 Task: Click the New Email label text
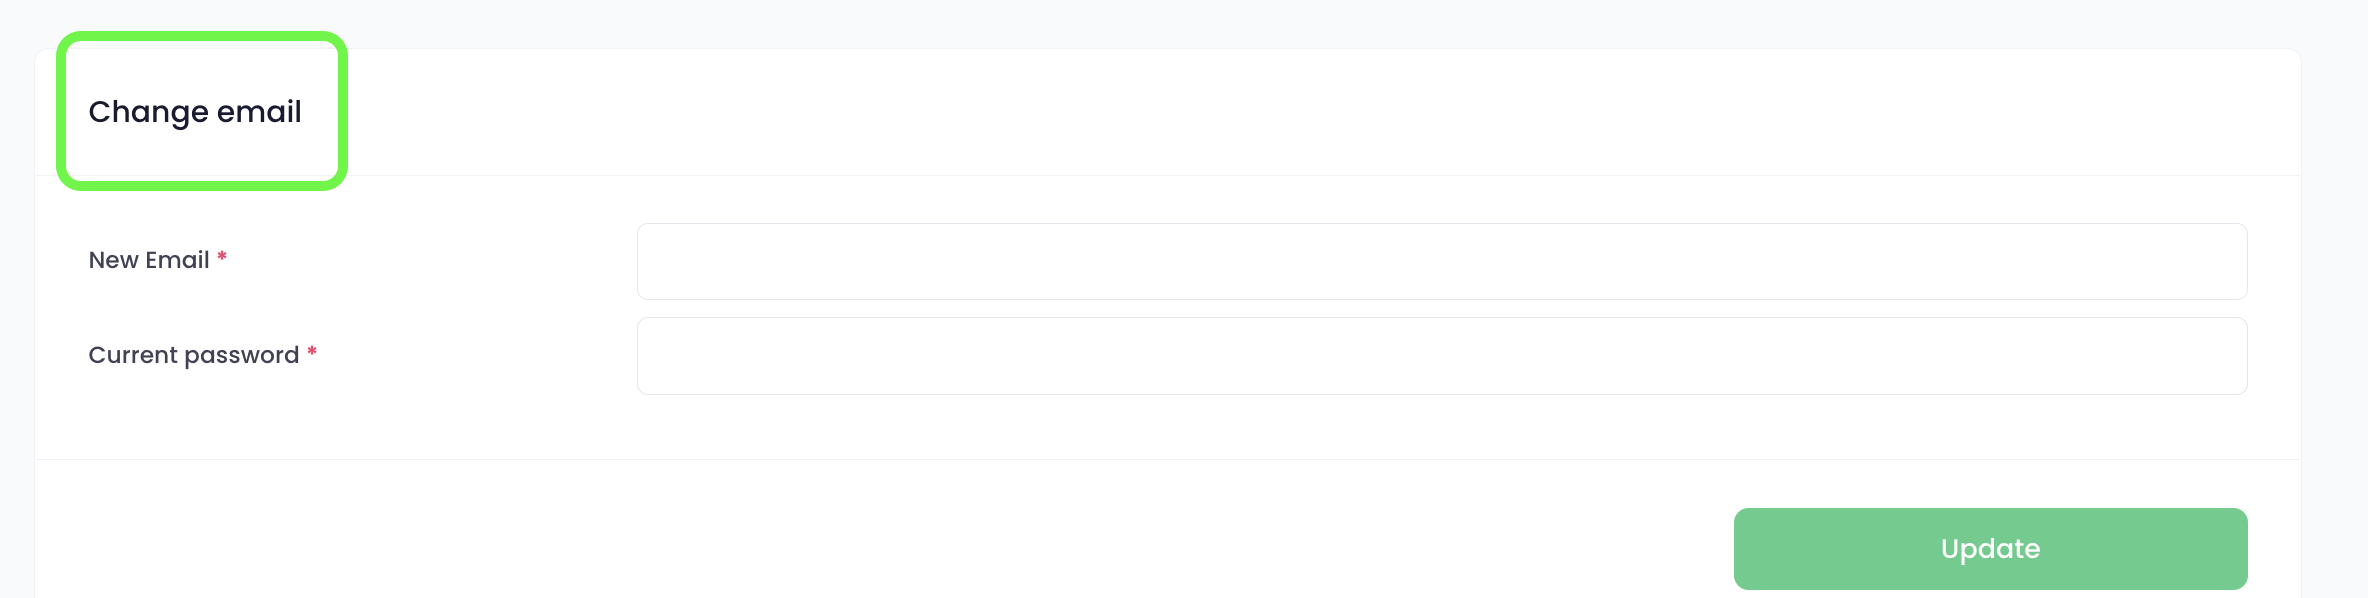coord(149,260)
